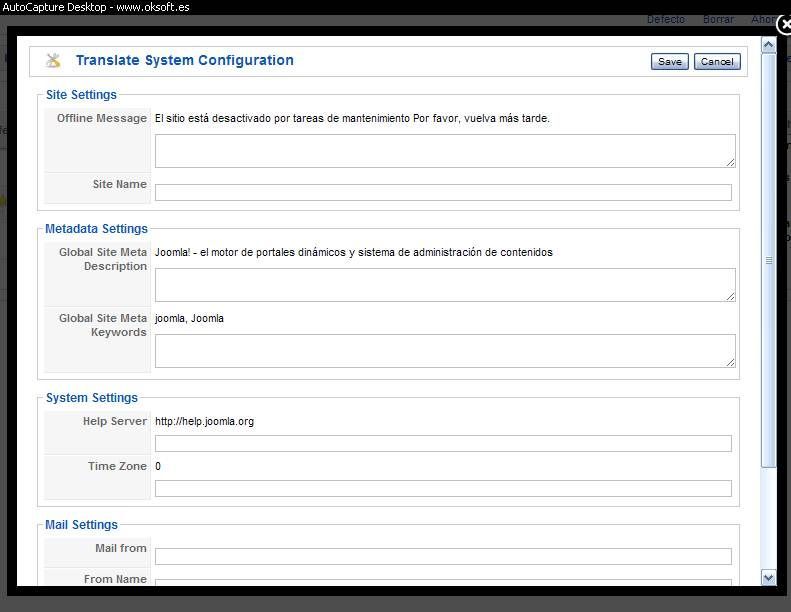Focus the Global Site Meta Description textarea

pyautogui.click(x=445, y=285)
